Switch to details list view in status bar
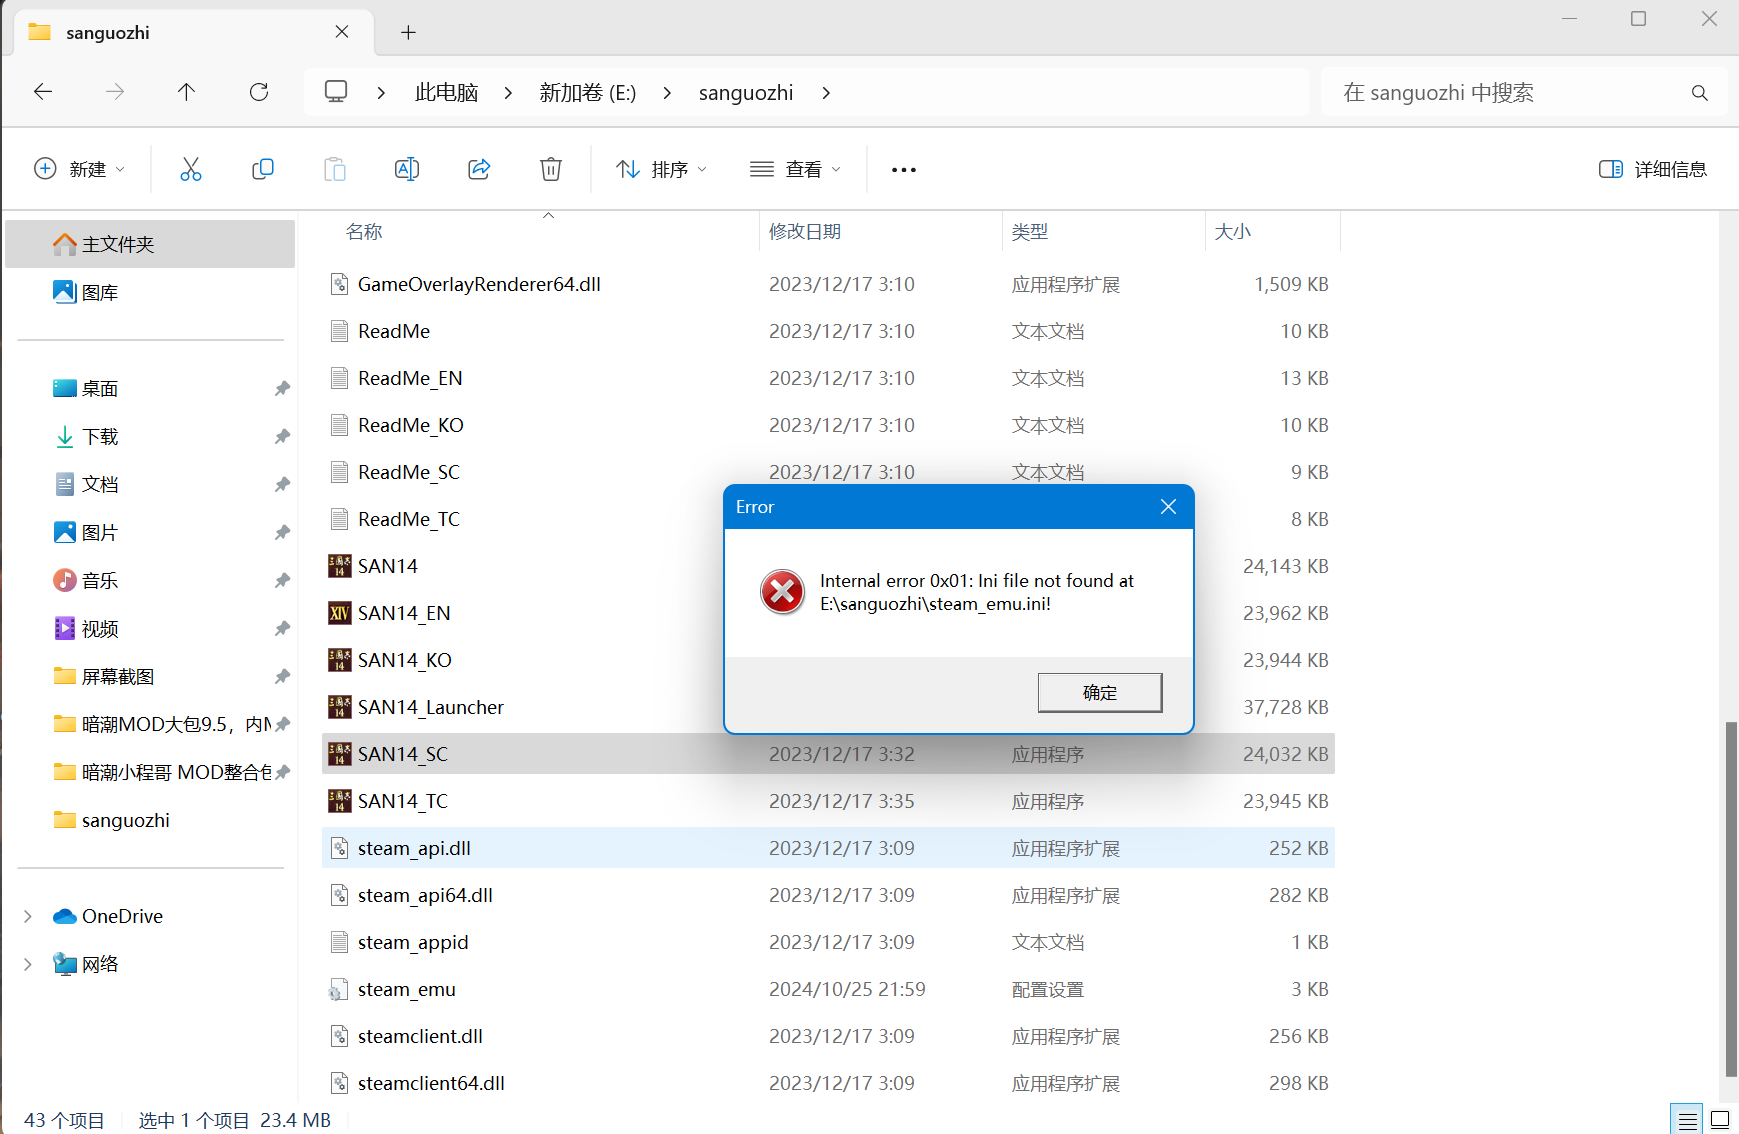The width and height of the screenshot is (1739, 1134). point(1687,1120)
